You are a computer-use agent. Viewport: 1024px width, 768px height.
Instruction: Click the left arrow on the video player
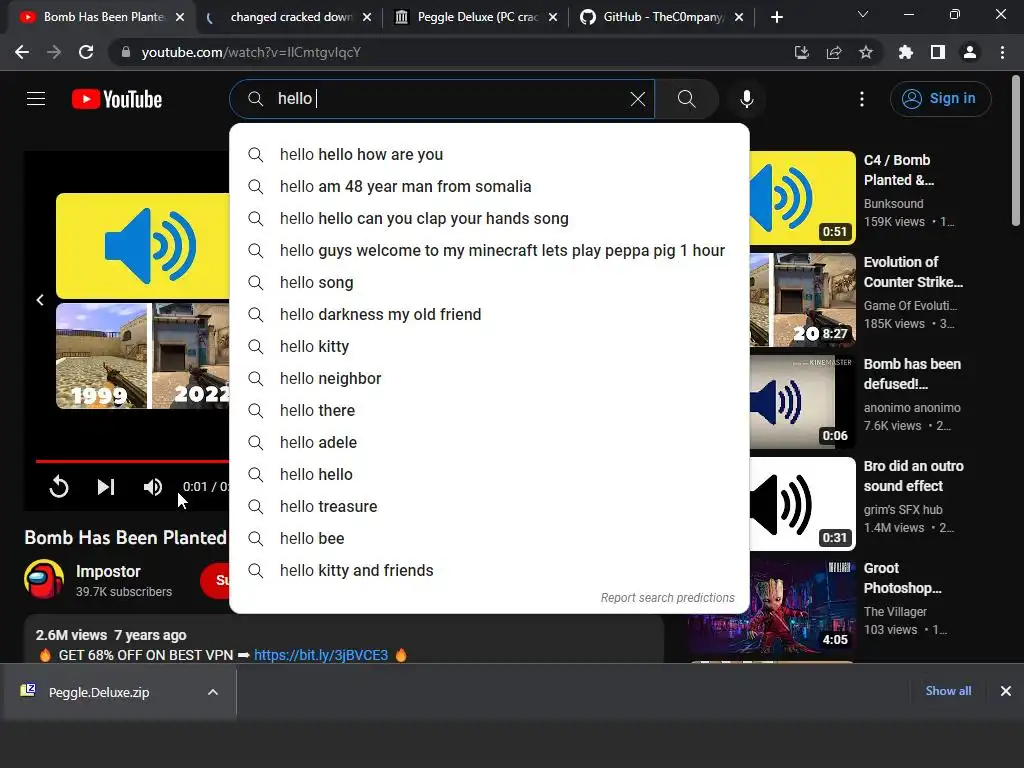(x=40, y=300)
